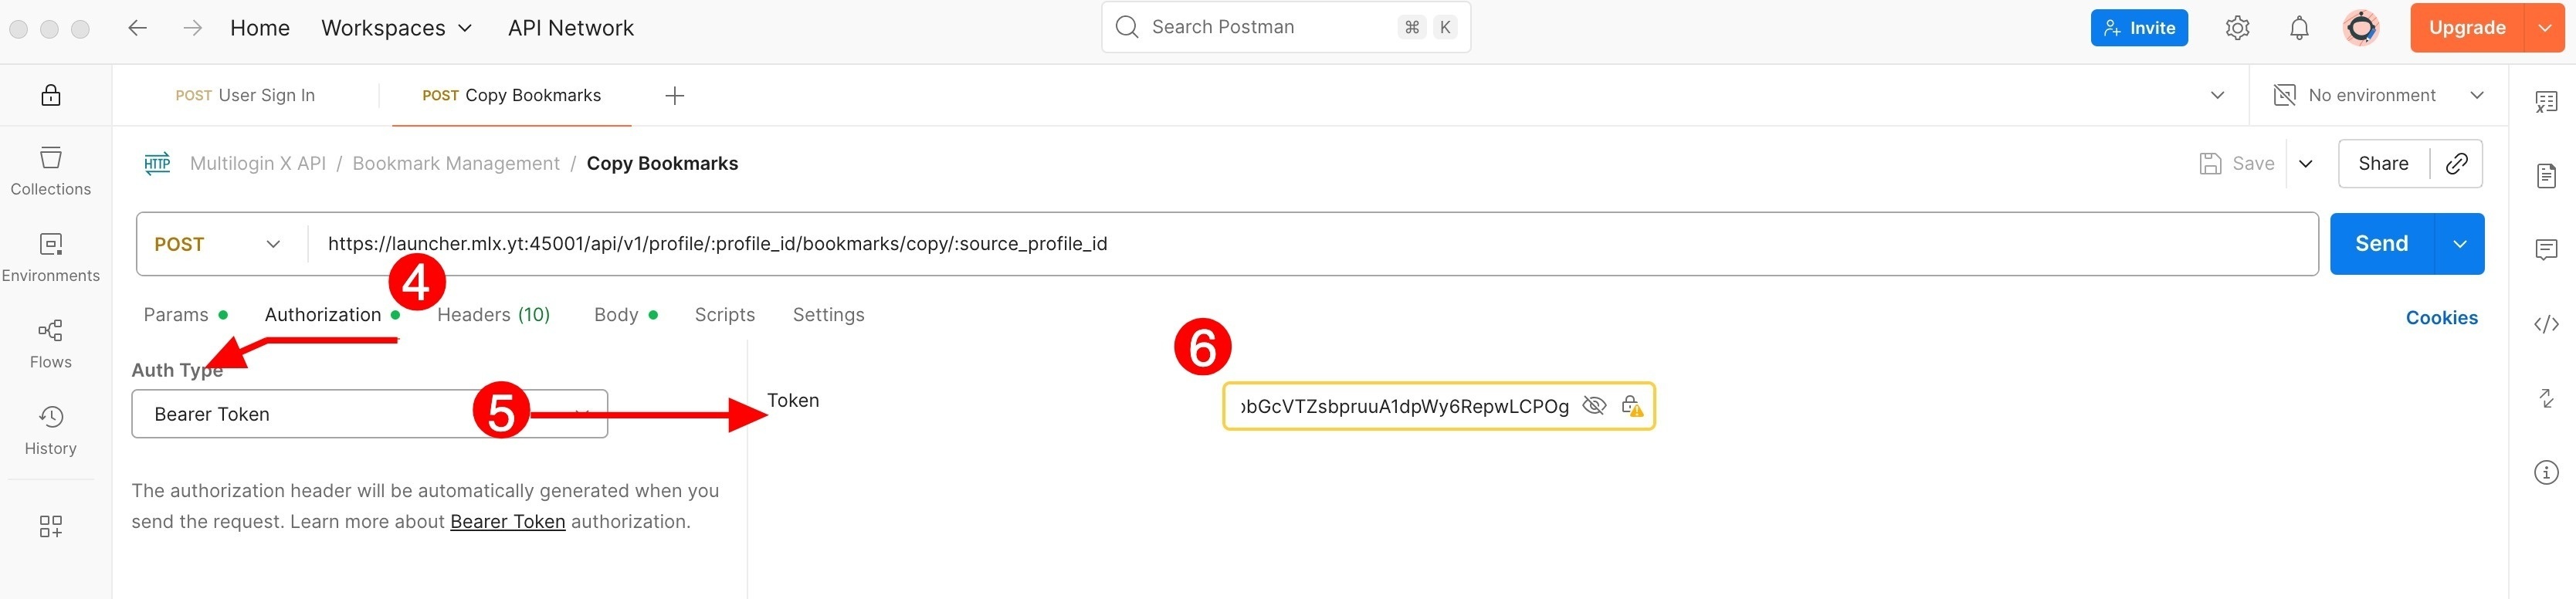Open Flows in the sidebar
This screenshot has height=599, width=2576.
tap(51, 344)
